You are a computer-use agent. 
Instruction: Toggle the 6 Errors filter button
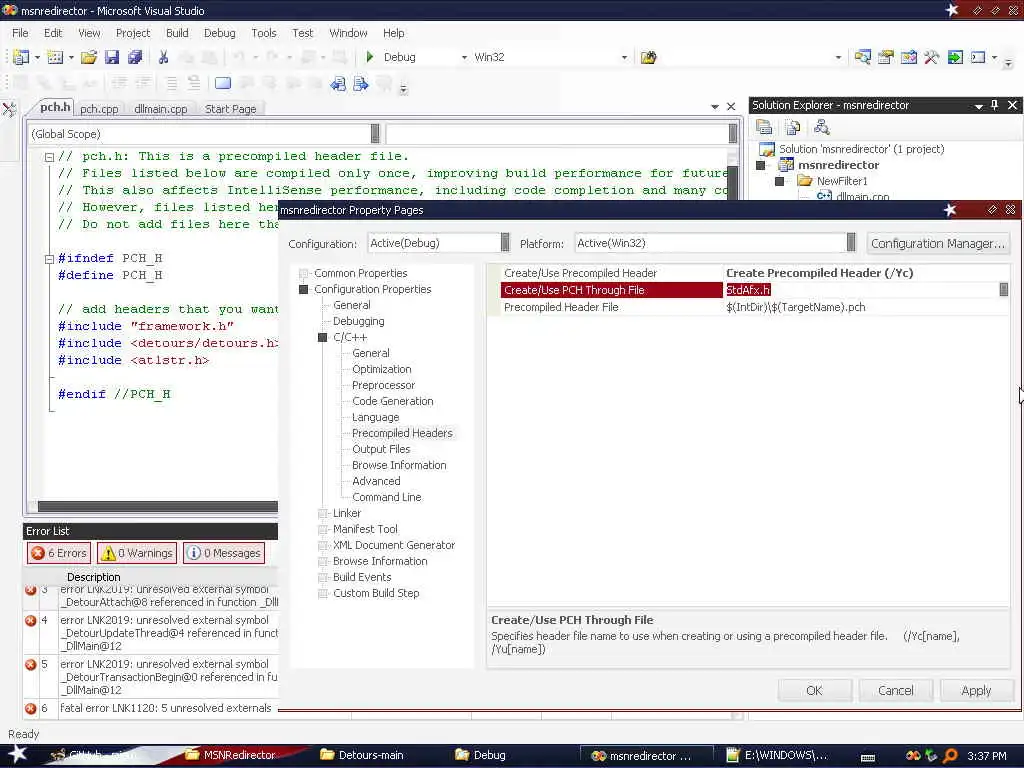pyautogui.click(x=59, y=553)
